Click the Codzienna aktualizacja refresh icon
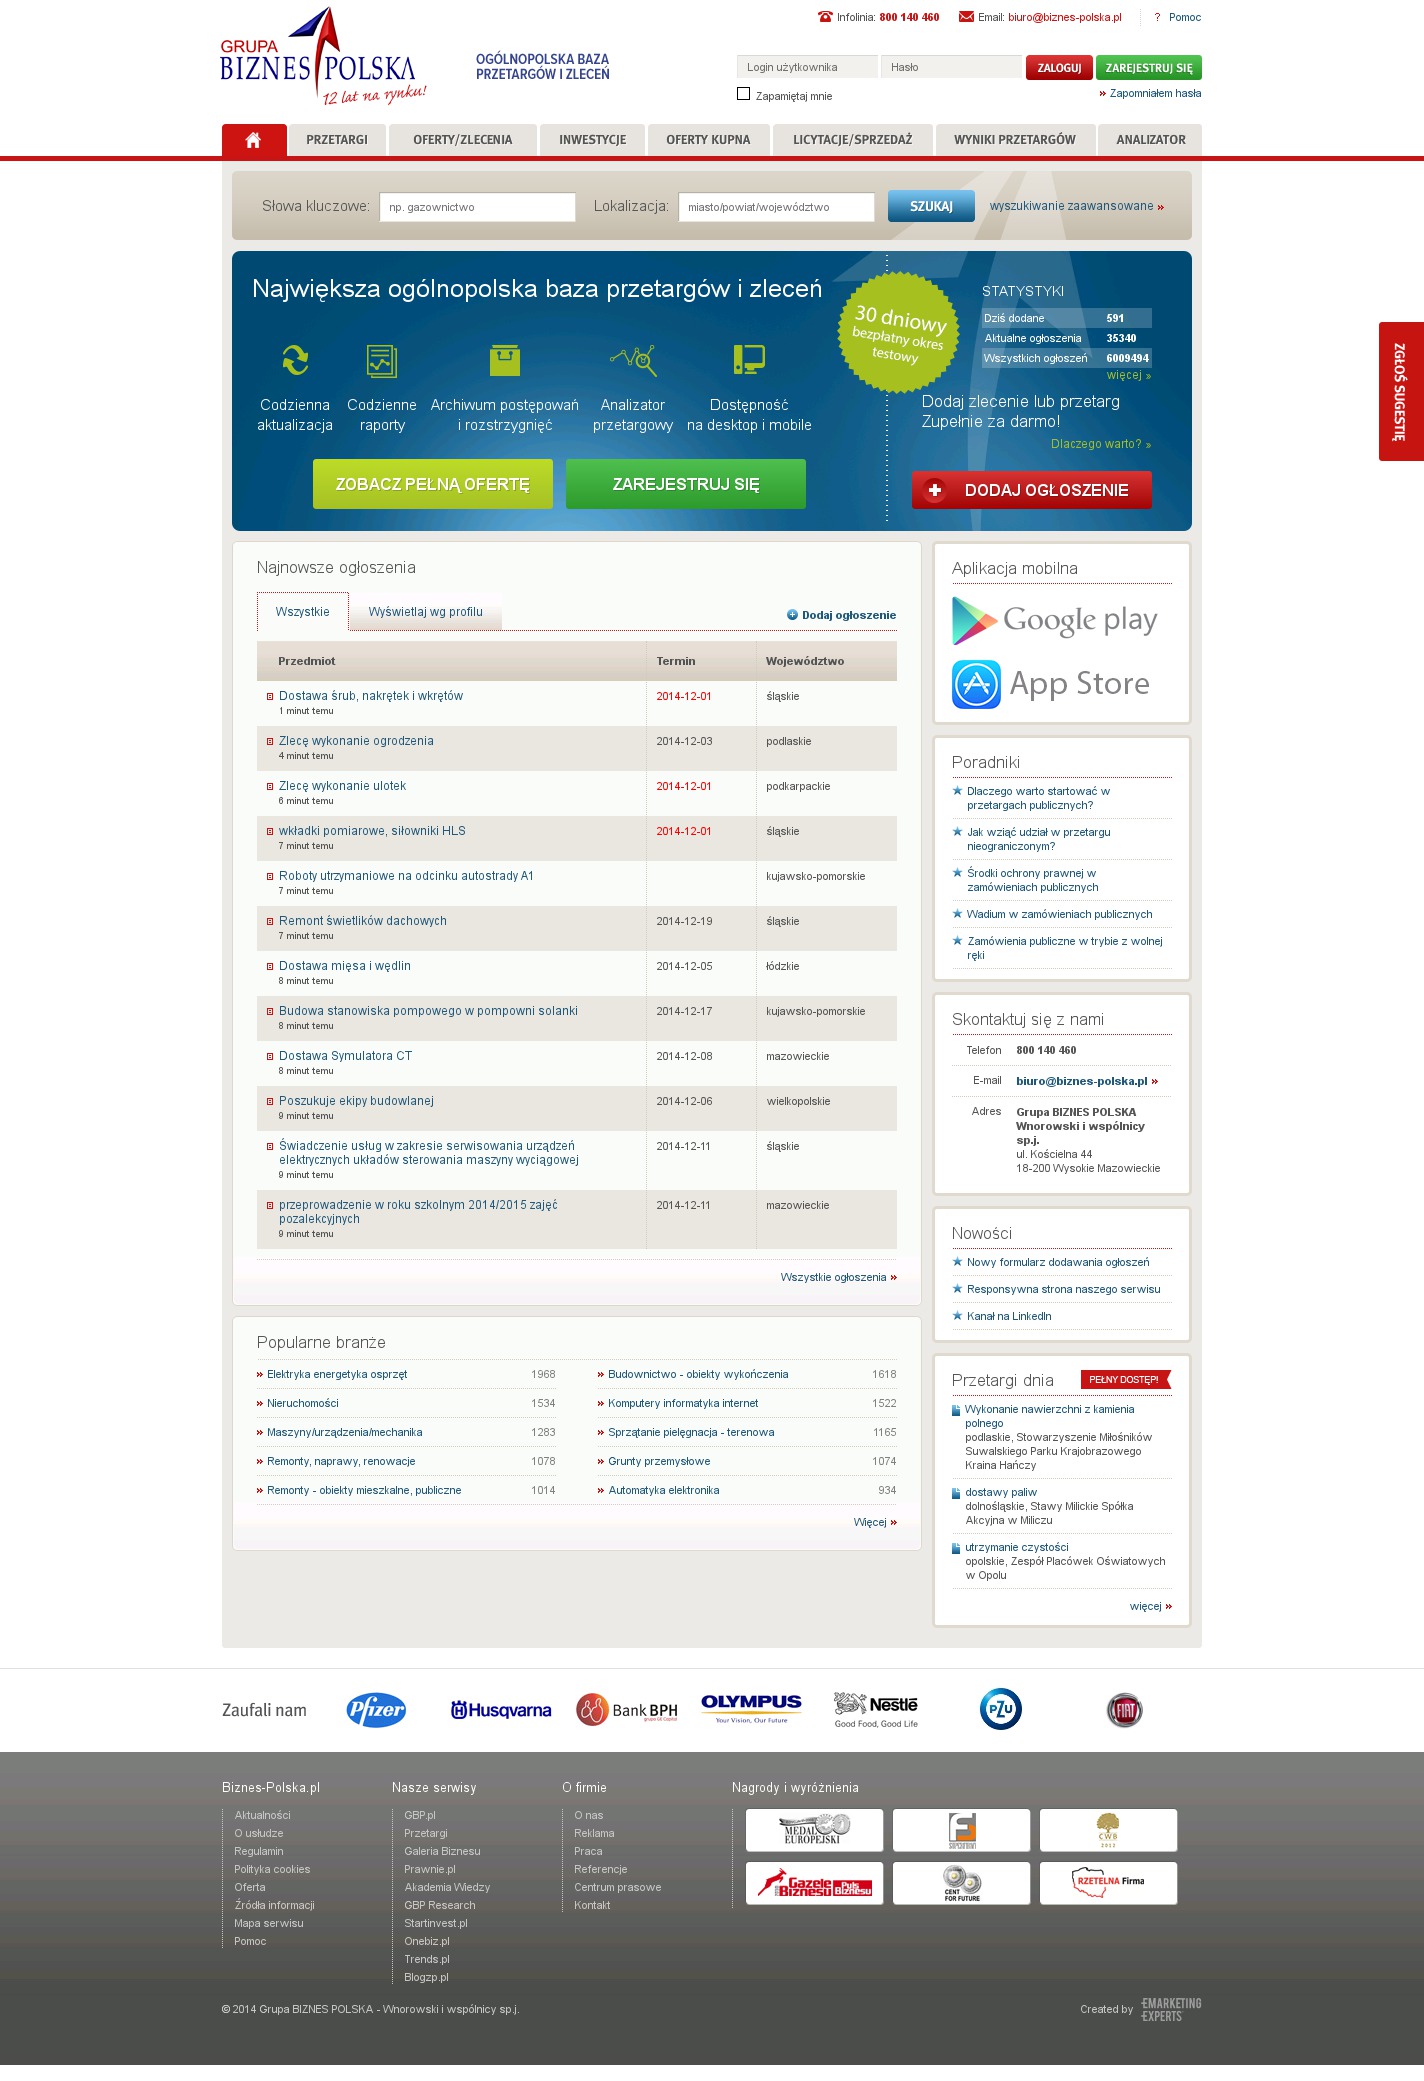Image resolution: width=1424 pixels, height=2081 pixels. pos(295,360)
